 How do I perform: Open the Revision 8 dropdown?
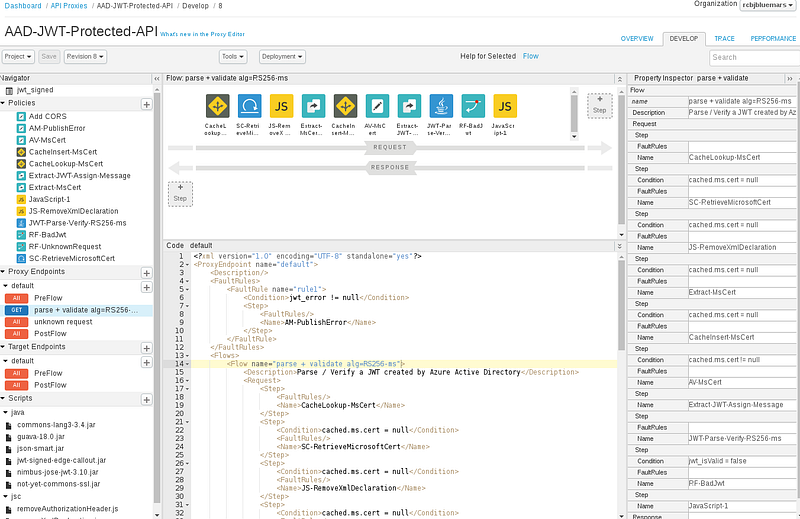[x=85, y=57]
